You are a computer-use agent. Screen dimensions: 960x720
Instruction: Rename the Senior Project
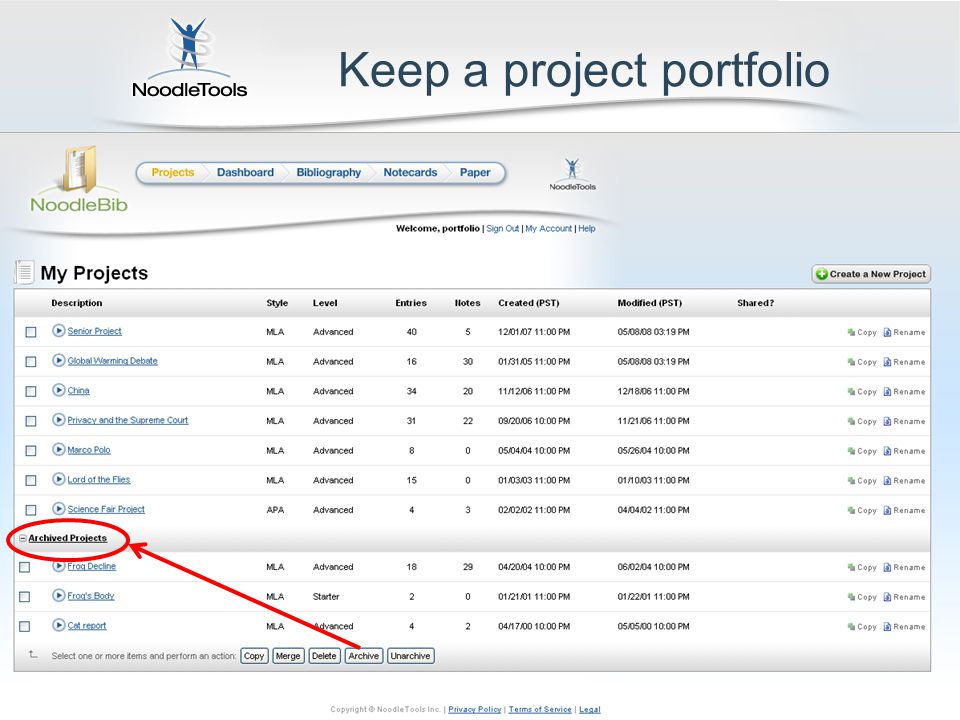pyautogui.click(x=904, y=332)
